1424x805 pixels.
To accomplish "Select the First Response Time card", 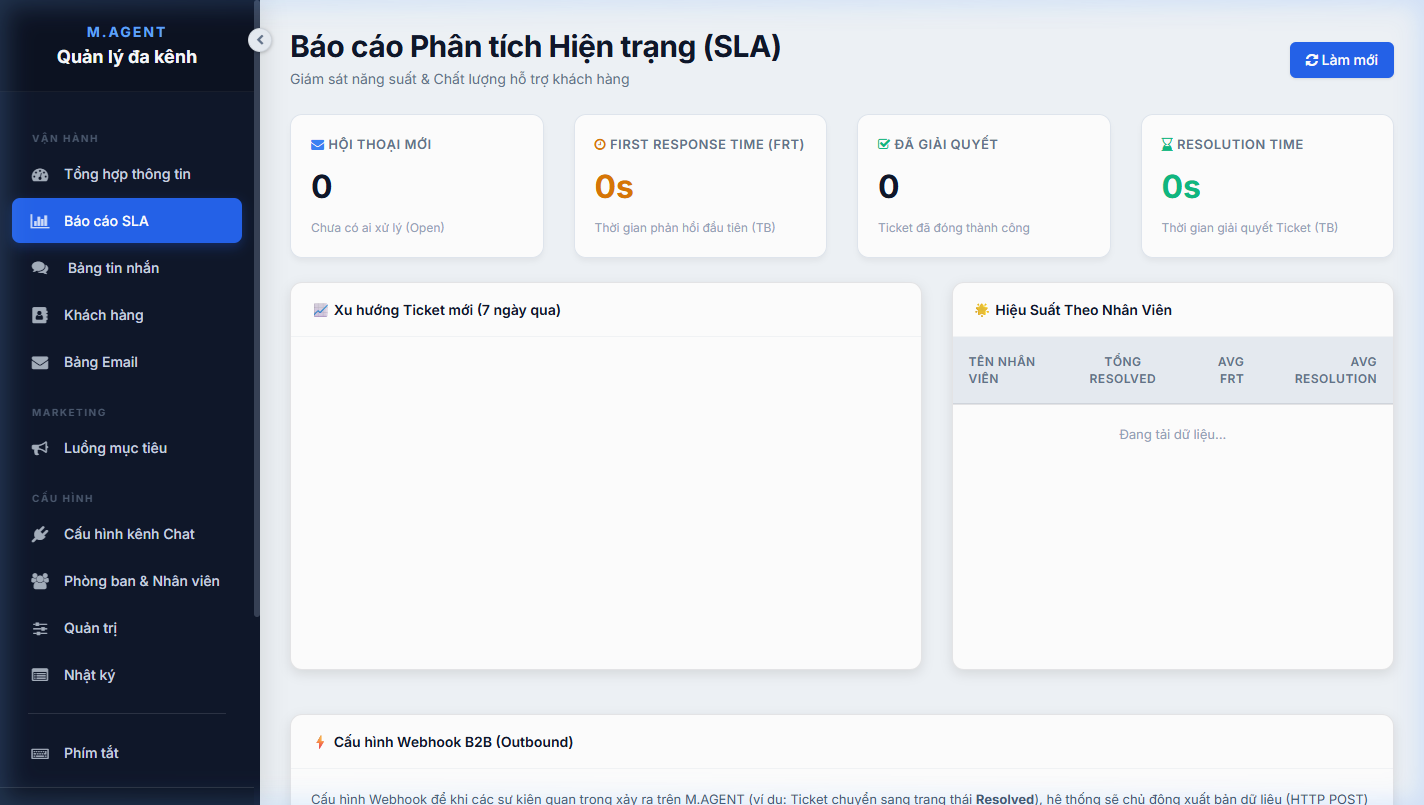I will click(x=700, y=186).
